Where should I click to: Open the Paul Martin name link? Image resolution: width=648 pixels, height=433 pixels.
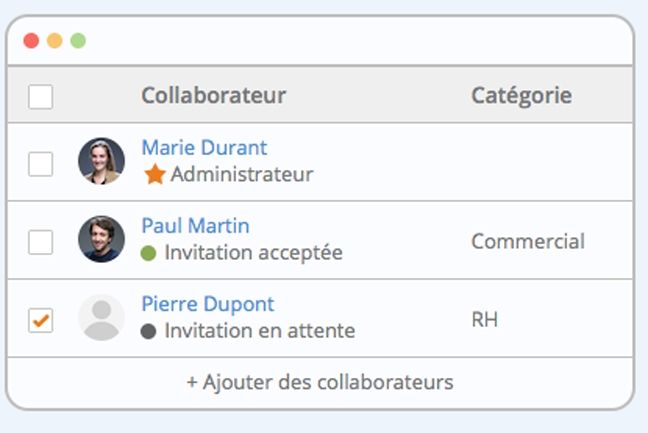tap(195, 226)
